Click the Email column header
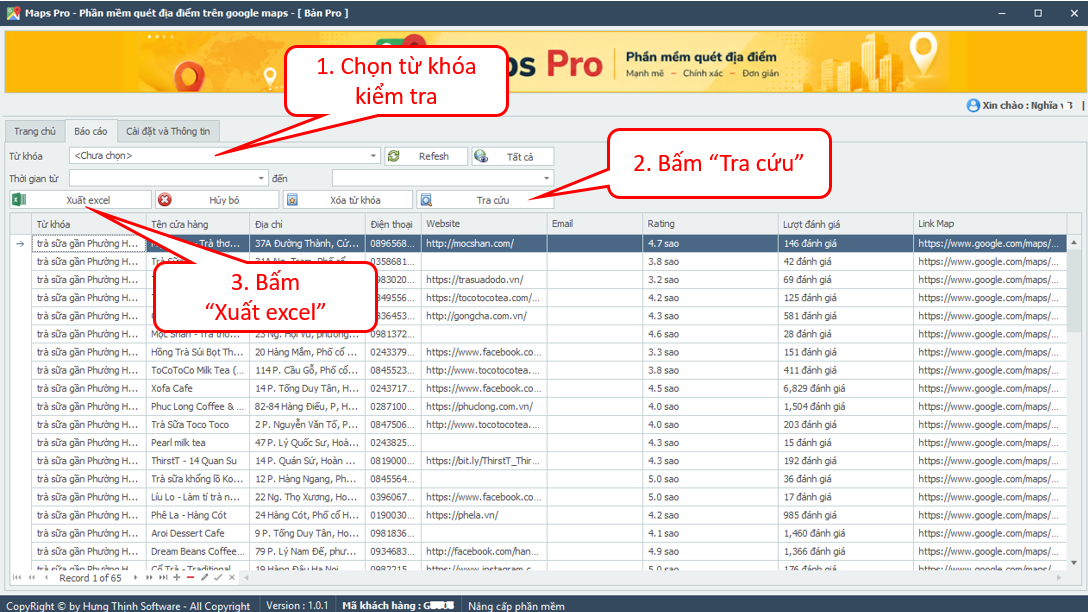1088x612 pixels. (595, 224)
